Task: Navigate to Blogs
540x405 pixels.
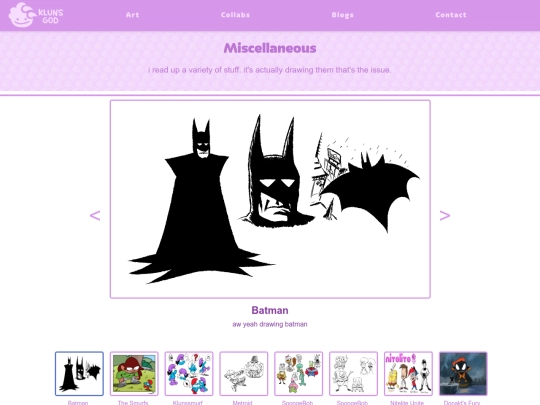Action: (x=342, y=15)
